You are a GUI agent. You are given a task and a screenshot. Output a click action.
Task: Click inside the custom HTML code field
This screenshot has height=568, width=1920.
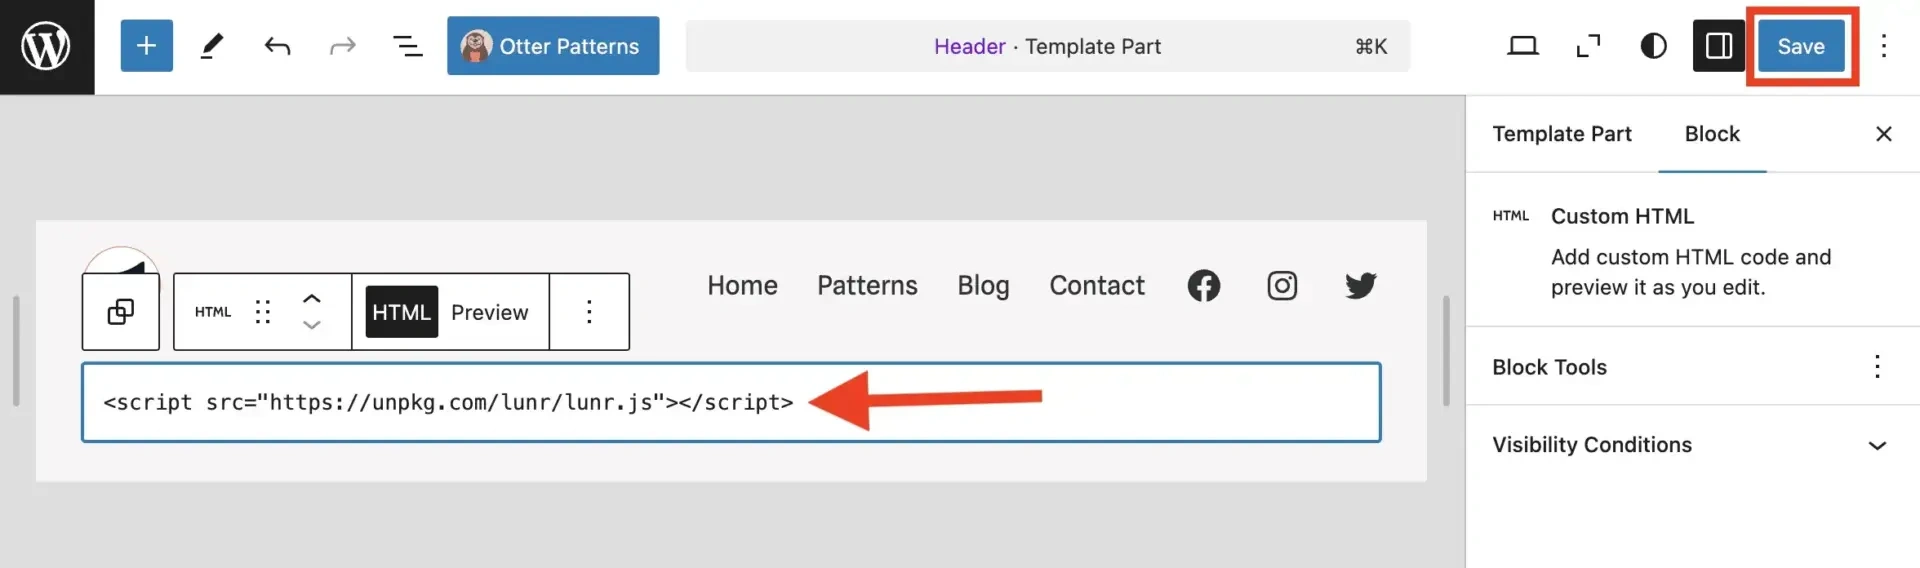1100,402
